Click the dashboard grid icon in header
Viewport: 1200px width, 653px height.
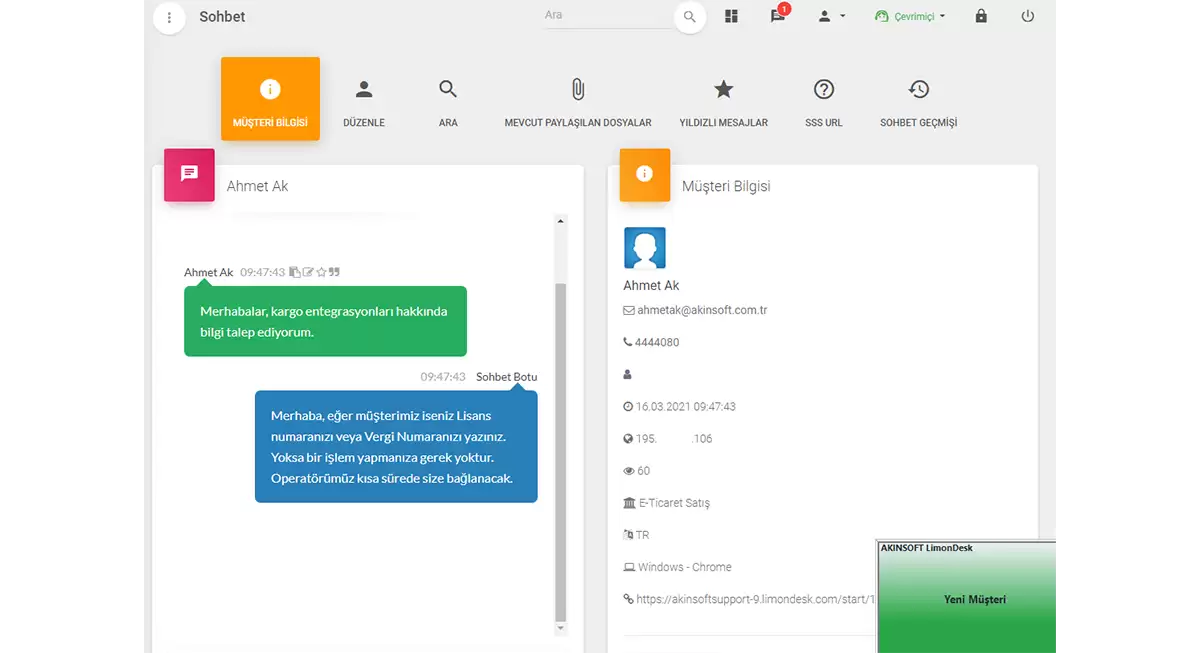coord(731,17)
